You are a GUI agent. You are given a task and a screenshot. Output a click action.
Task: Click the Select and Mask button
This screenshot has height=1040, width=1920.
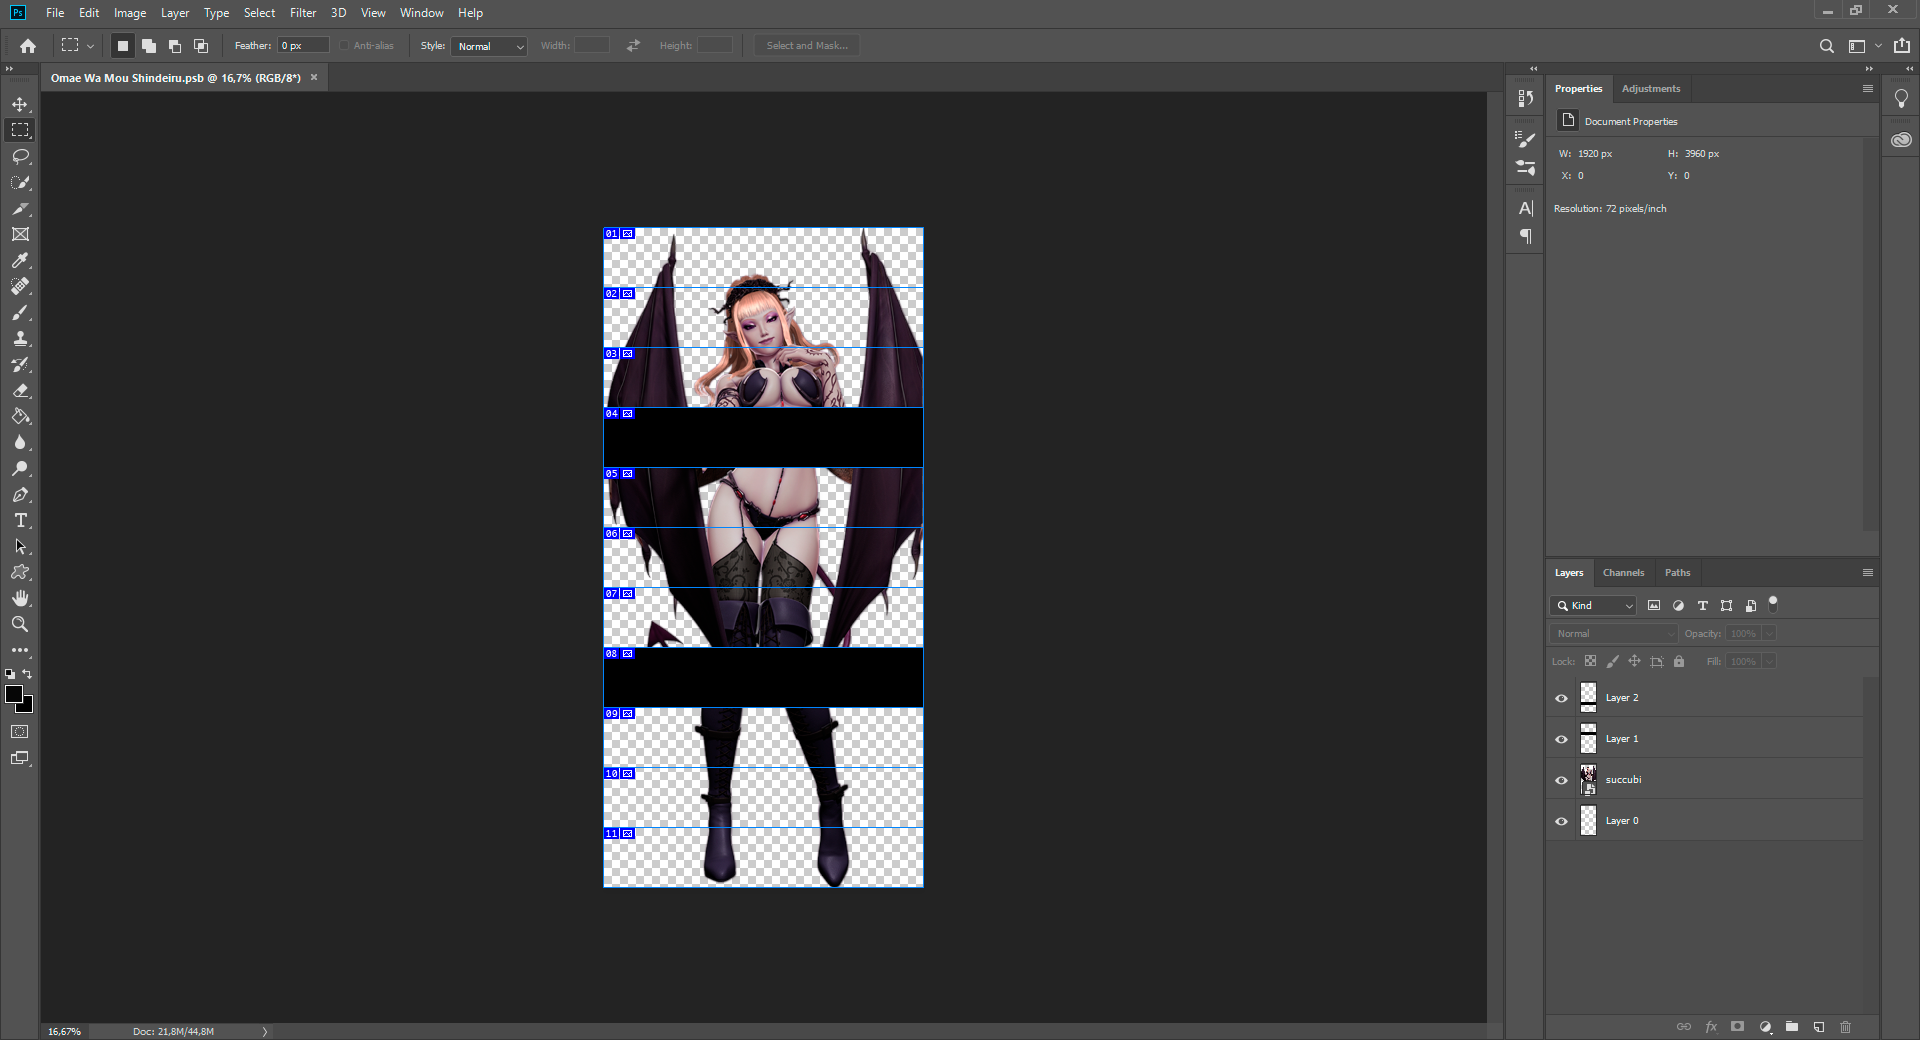(x=807, y=46)
